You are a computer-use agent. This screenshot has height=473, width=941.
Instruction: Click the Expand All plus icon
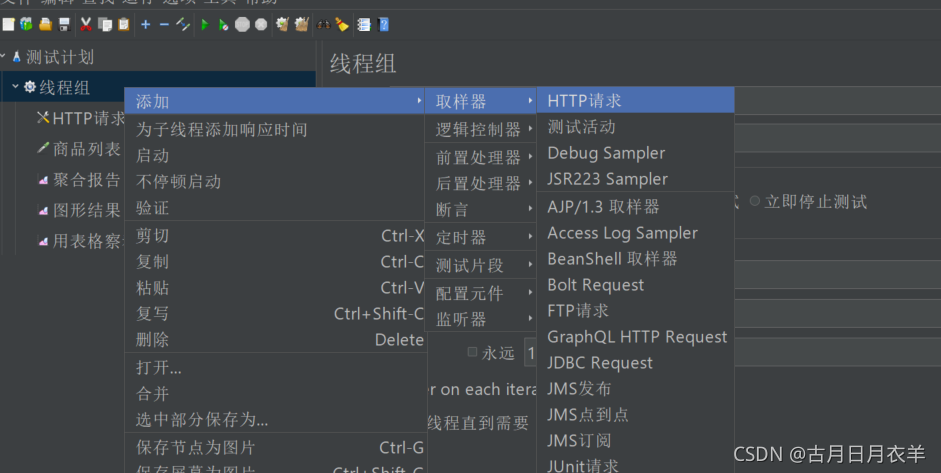(145, 25)
